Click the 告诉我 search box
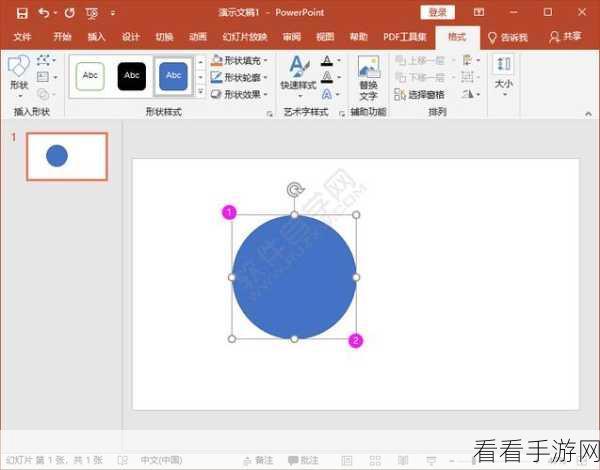 coord(509,37)
